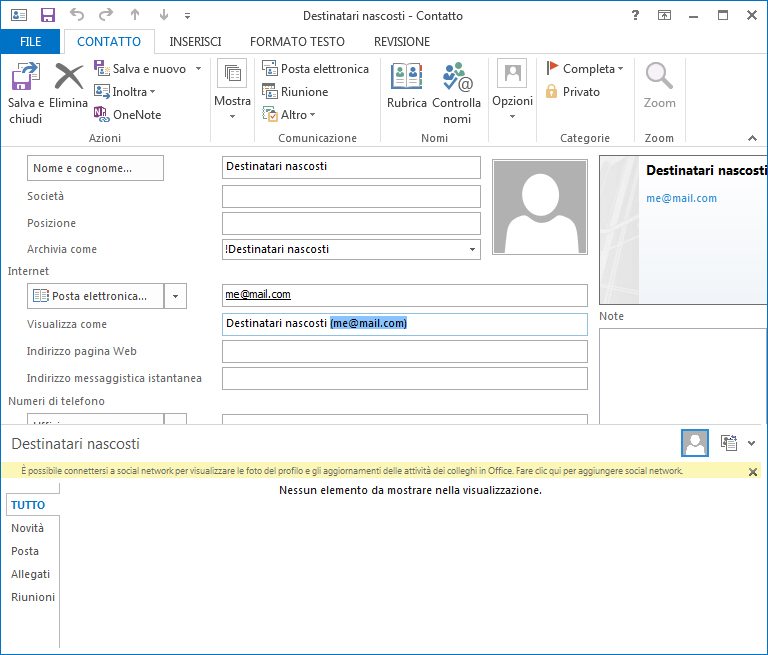The height and width of the screenshot is (655, 768).
Task: Click the Salva e chiudi icon
Action: click(25, 77)
